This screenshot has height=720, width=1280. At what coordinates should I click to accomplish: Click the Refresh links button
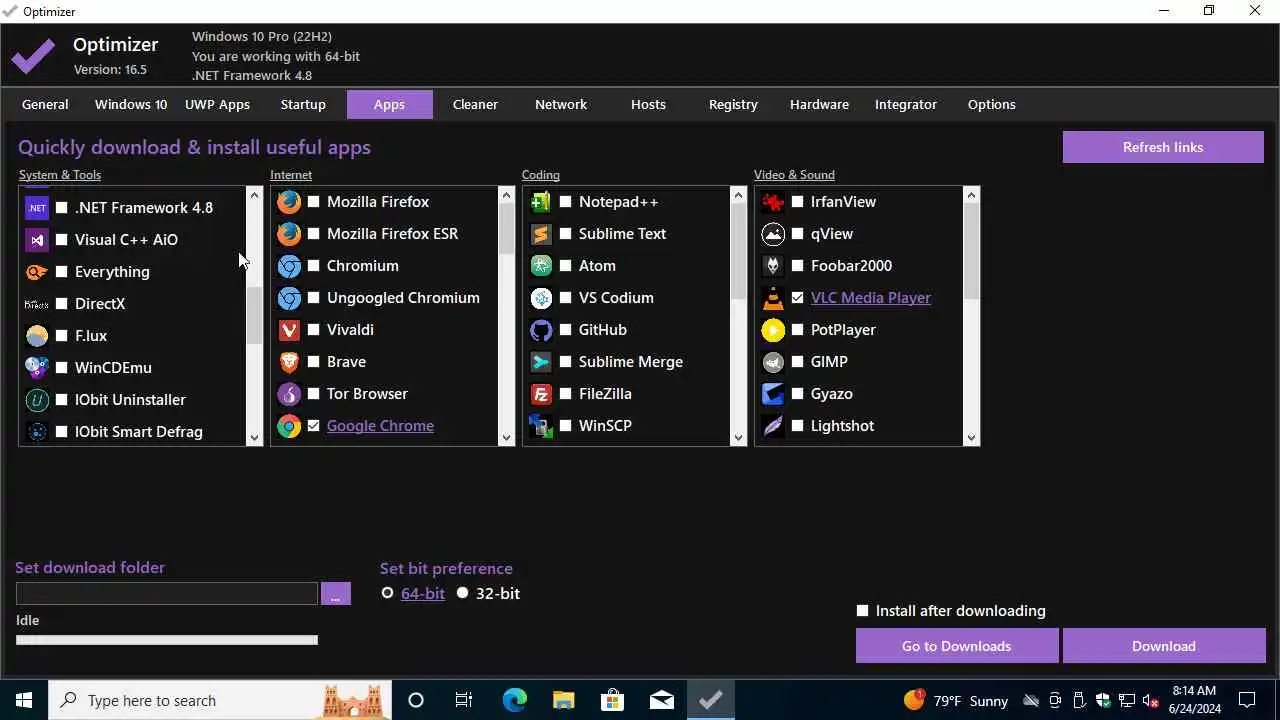(x=1163, y=147)
